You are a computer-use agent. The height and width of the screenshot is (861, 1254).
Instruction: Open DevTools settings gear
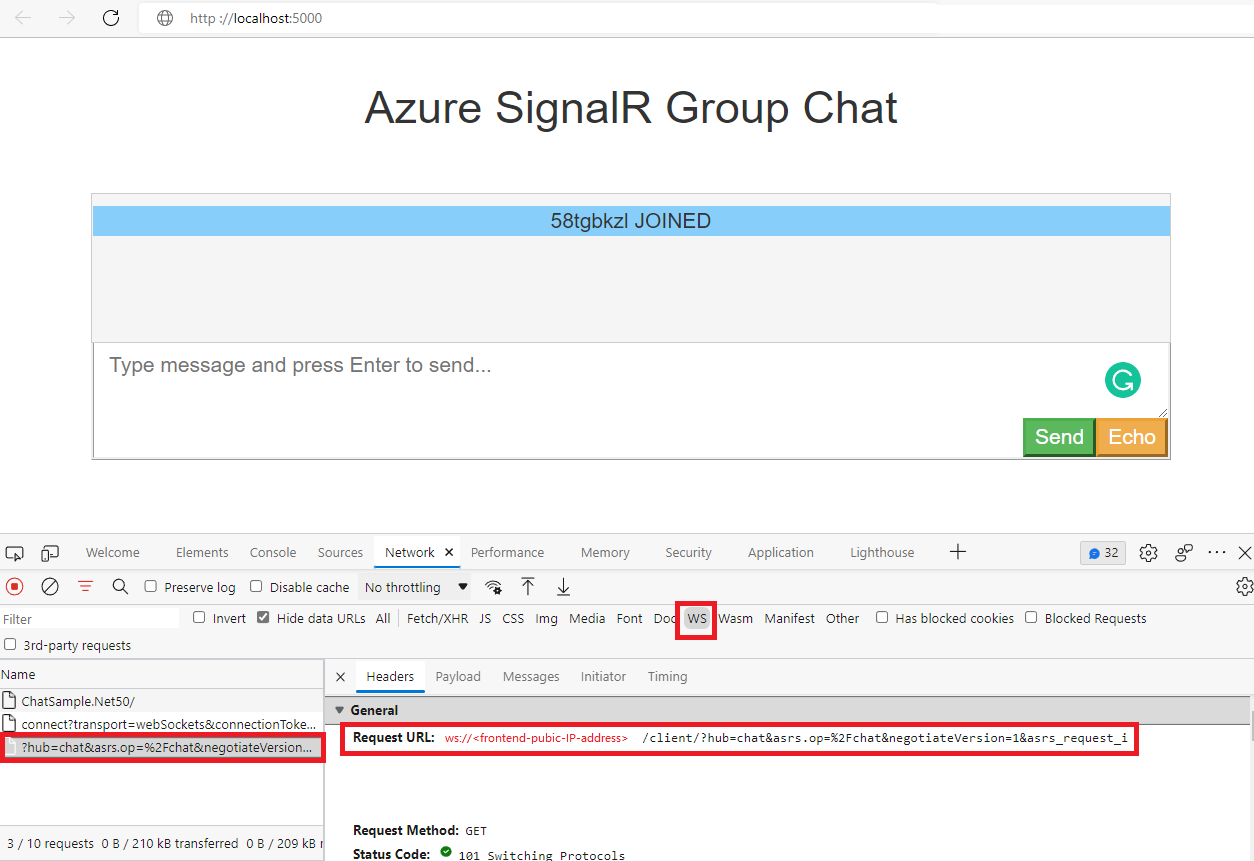coord(1148,552)
